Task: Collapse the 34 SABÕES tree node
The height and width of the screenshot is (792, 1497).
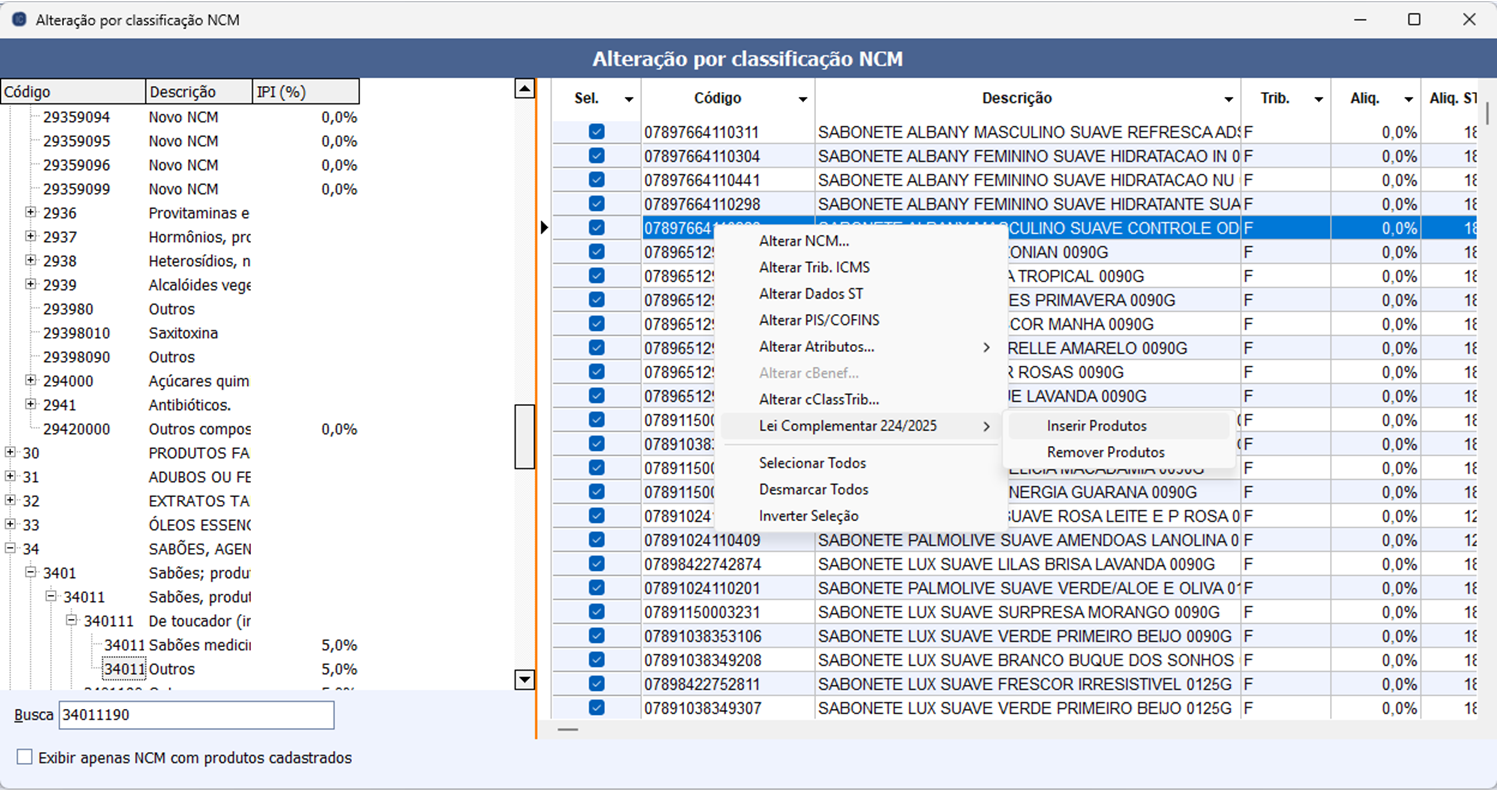Action: coord(10,549)
